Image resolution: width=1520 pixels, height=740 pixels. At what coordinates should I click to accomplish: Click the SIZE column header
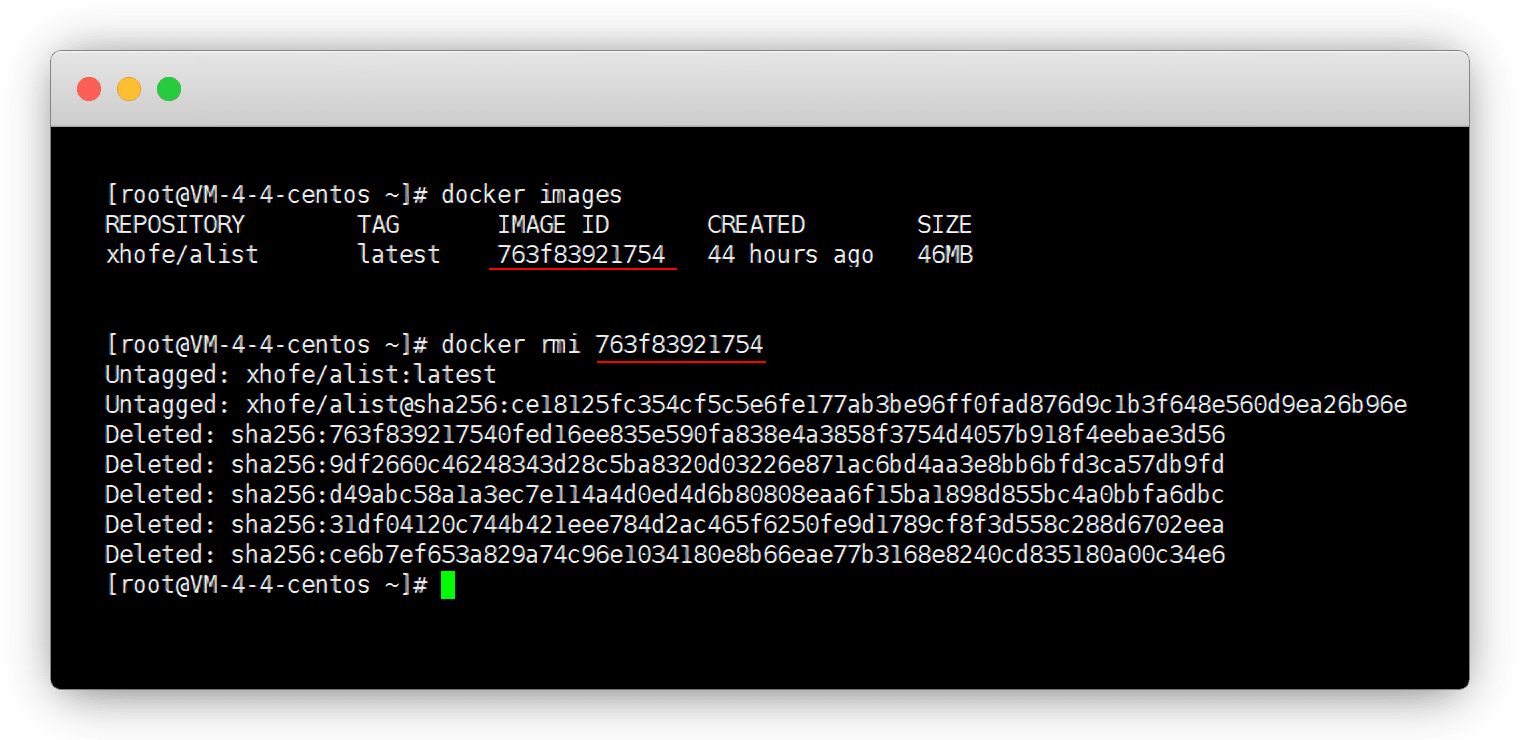pyautogui.click(x=944, y=225)
